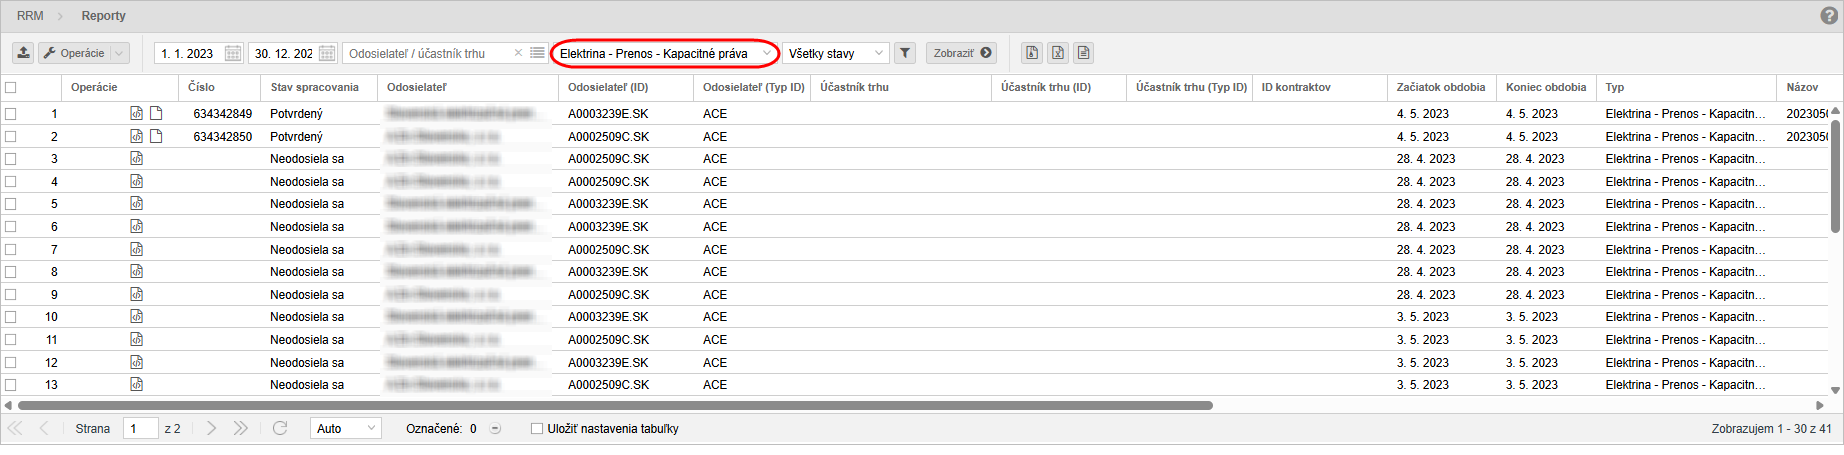Image resolution: width=1844 pixels, height=455 pixels.
Task: Open the help question mark icon
Action: pyautogui.click(x=1829, y=16)
